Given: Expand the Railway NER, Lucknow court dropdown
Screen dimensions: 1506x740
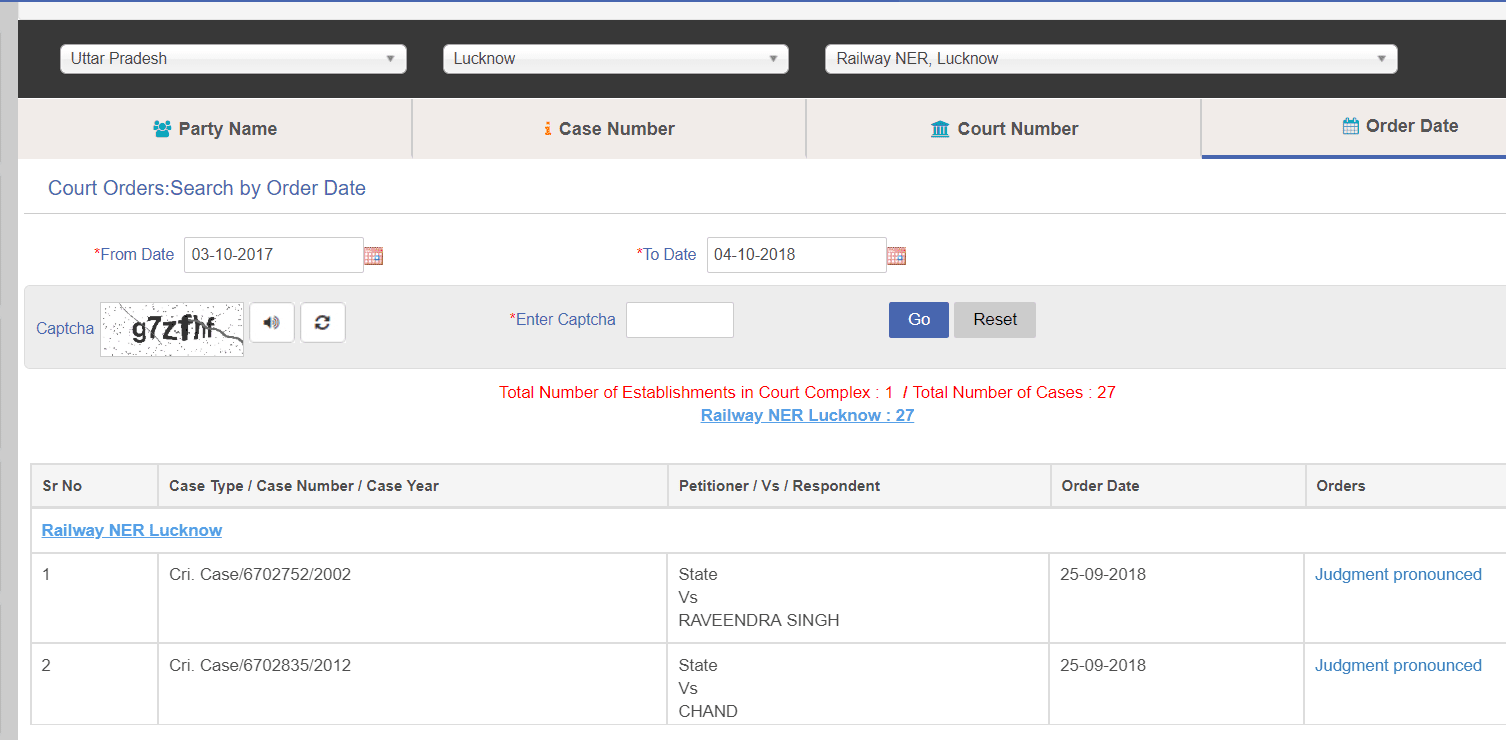Looking at the screenshot, I should point(1111,59).
